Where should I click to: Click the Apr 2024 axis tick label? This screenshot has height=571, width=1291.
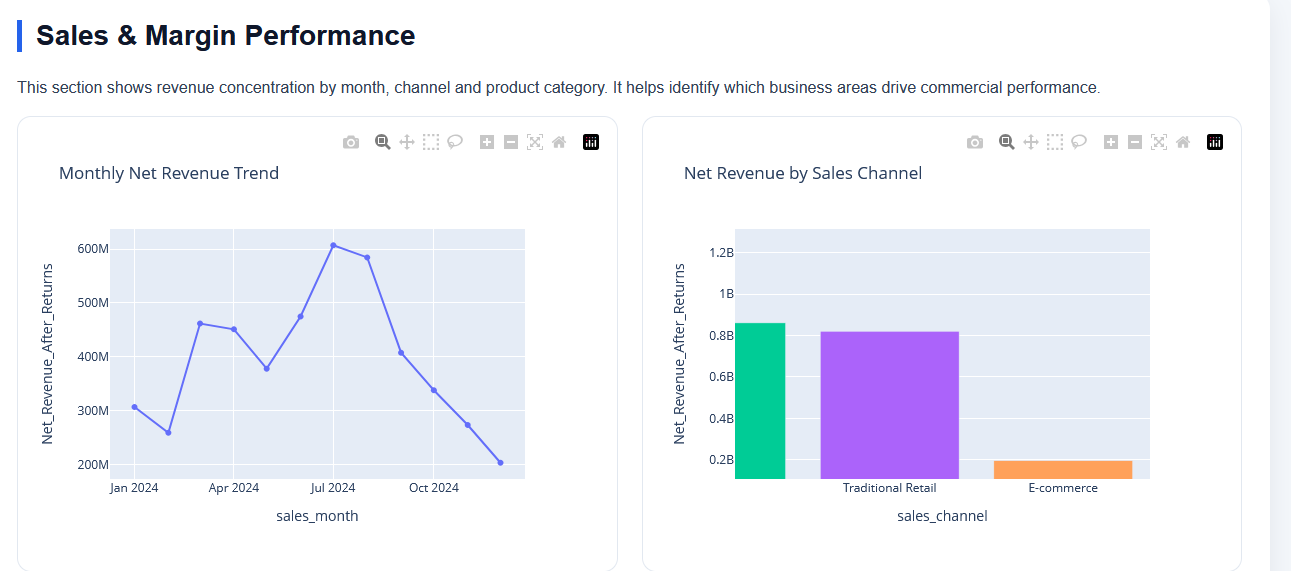coord(234,488)
